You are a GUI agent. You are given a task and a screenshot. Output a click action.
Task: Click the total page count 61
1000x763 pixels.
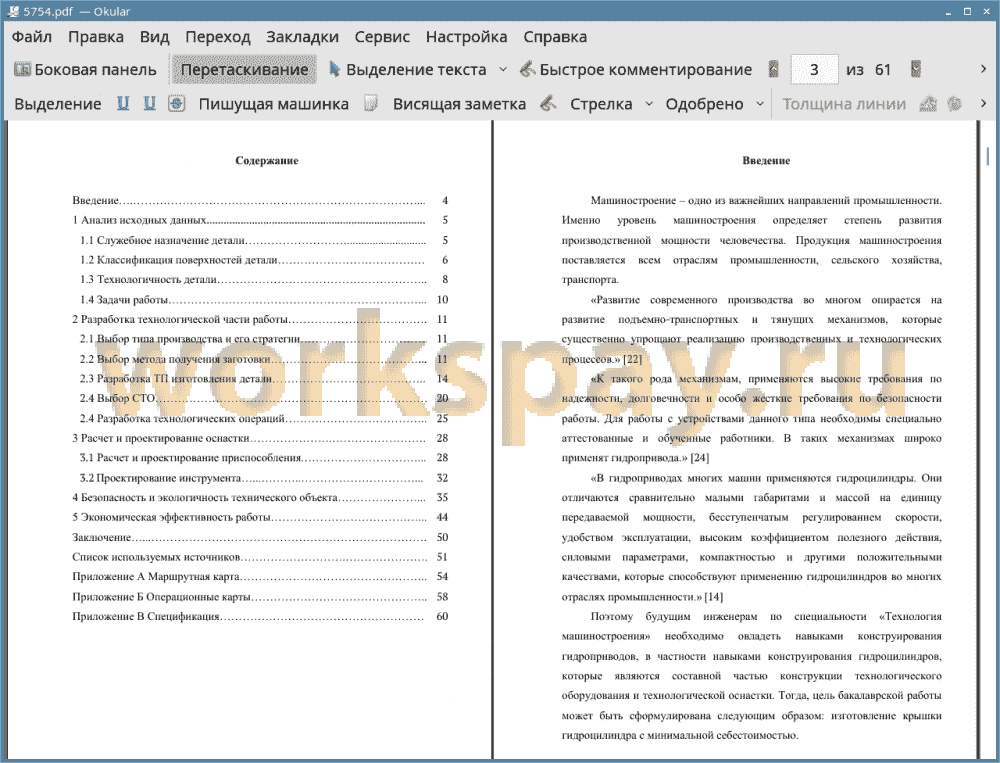[883, 70]
